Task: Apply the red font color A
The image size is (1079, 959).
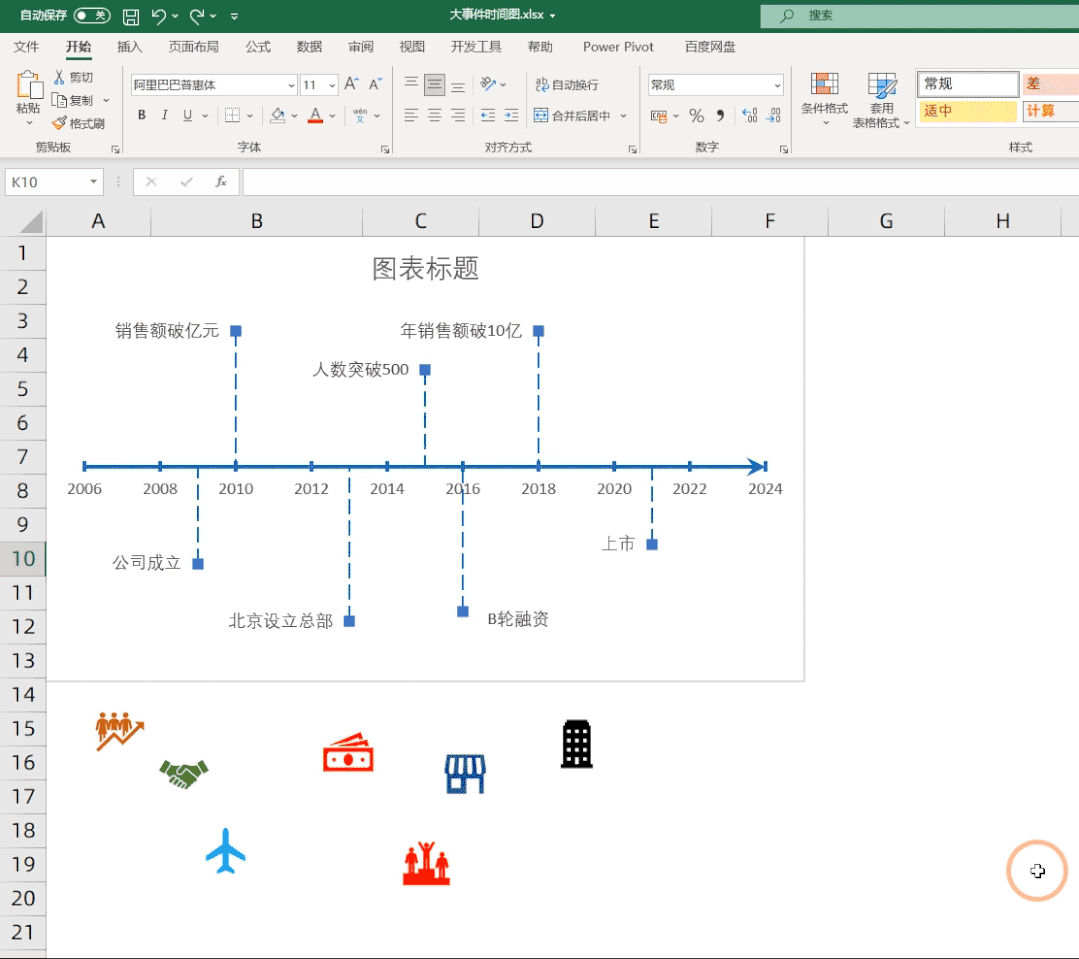Action: [315, 115]
